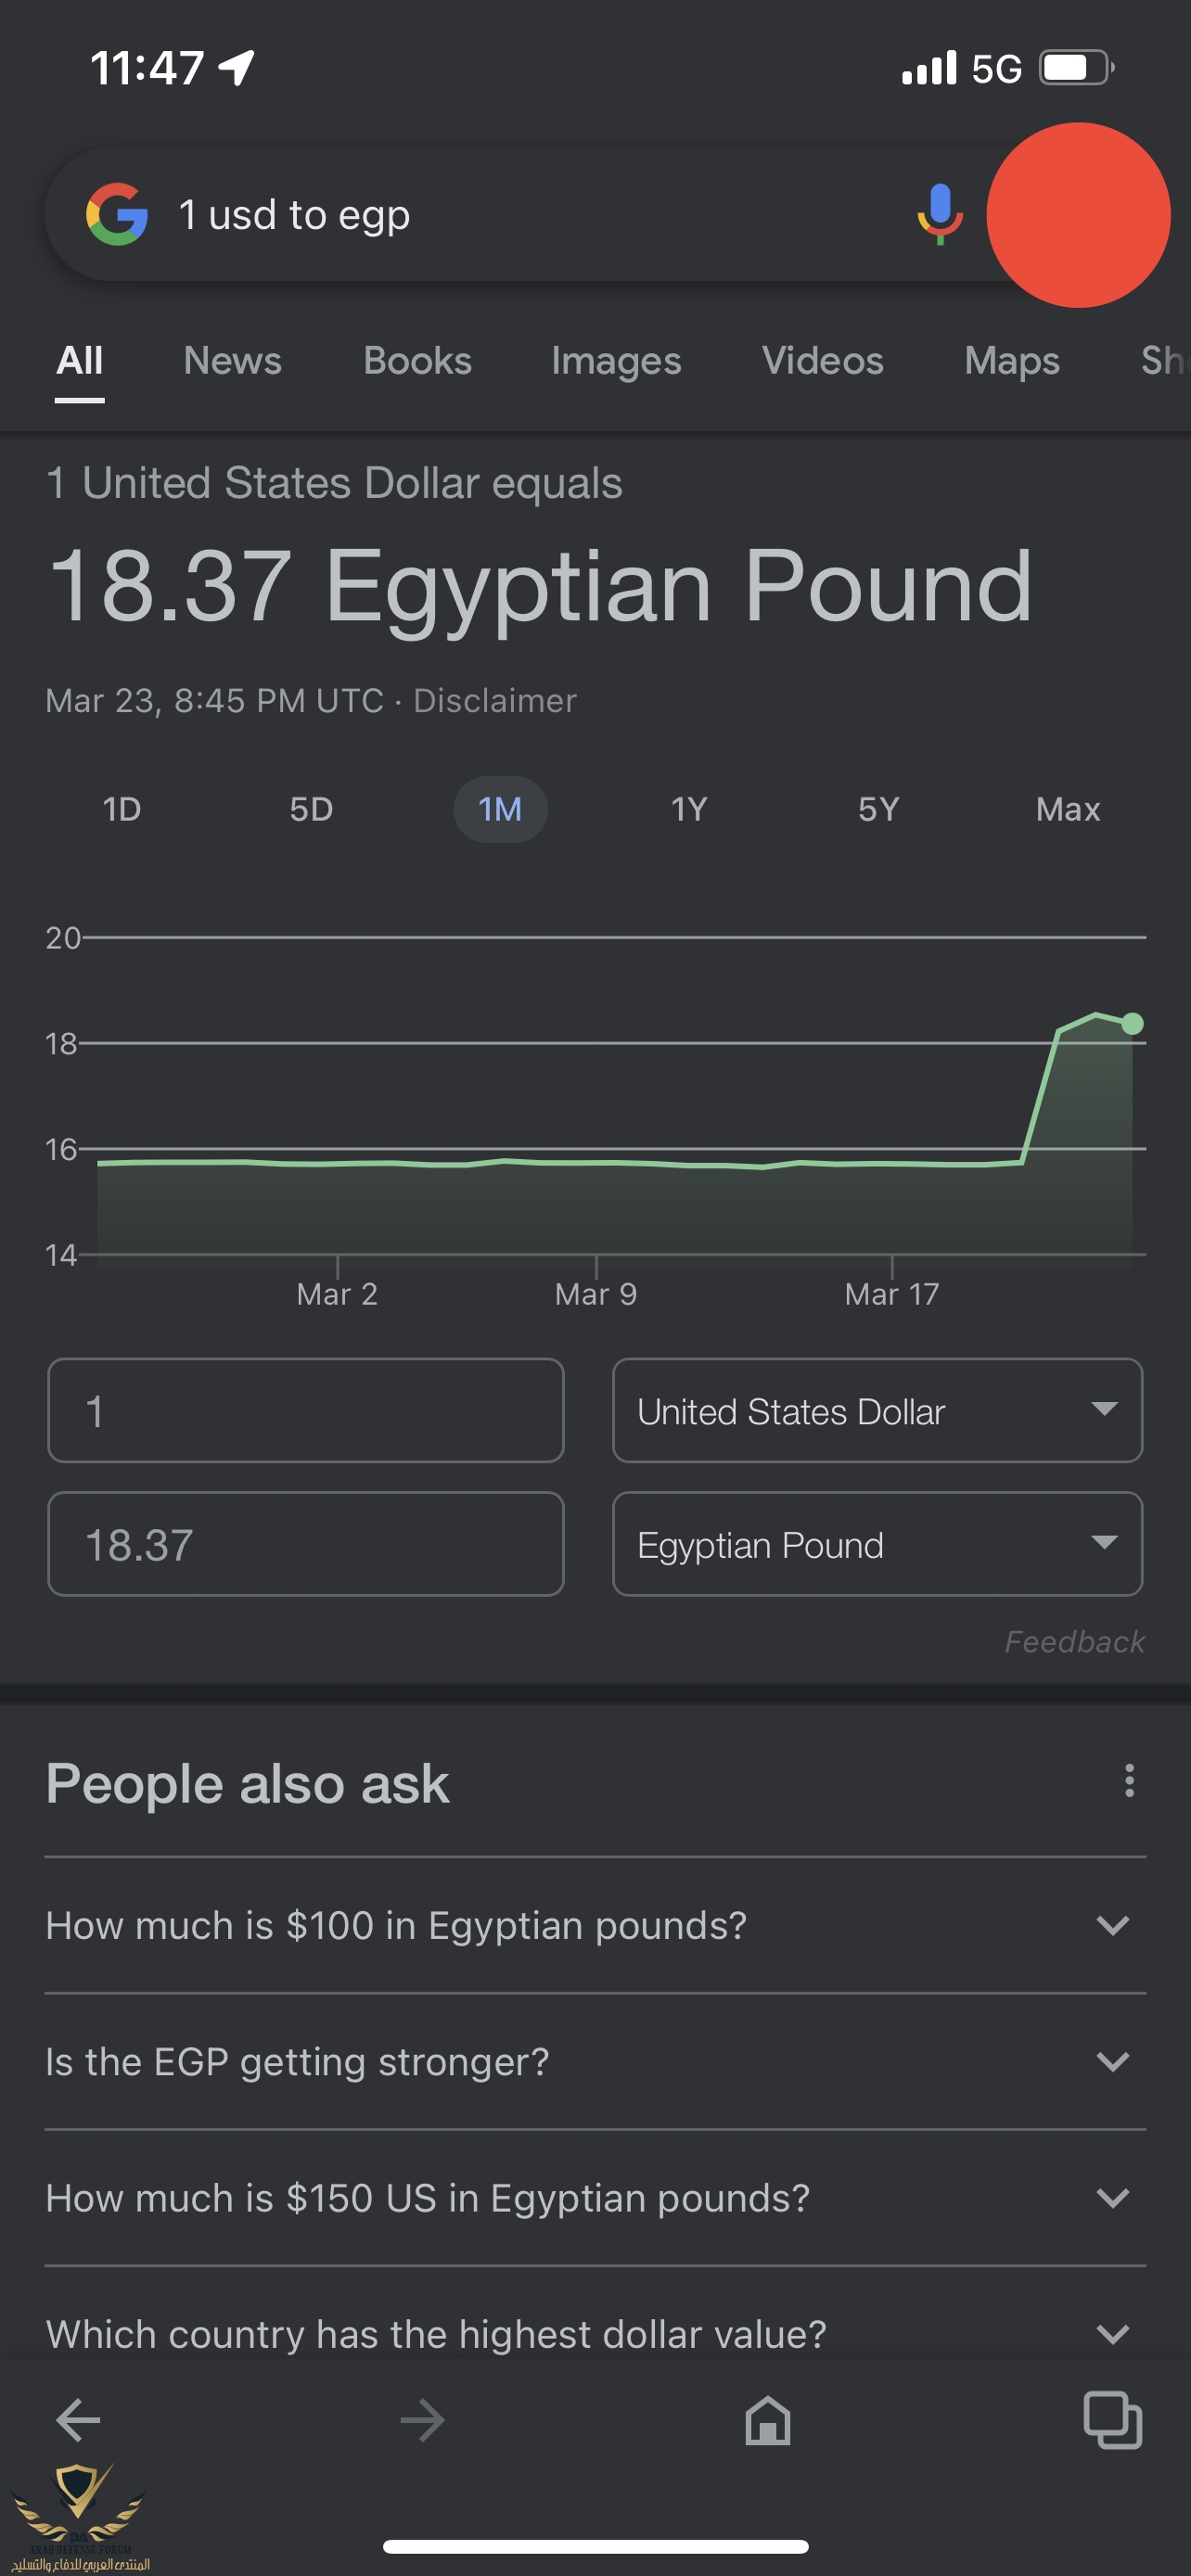Open the Disclaimer link

click(495, 700)
